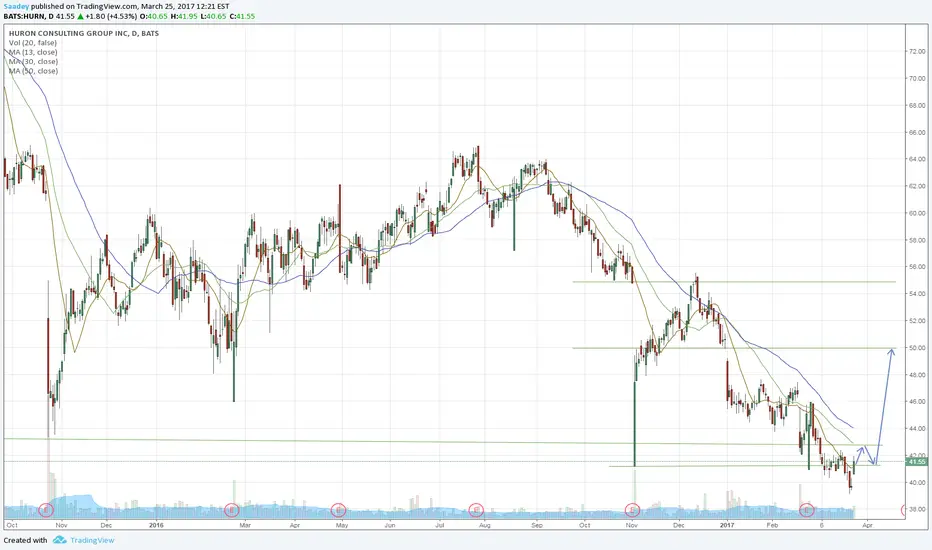Screen dimensions: 932x550
Task: Select the MA (30, close) indicator legend
Action: point(33,61)
